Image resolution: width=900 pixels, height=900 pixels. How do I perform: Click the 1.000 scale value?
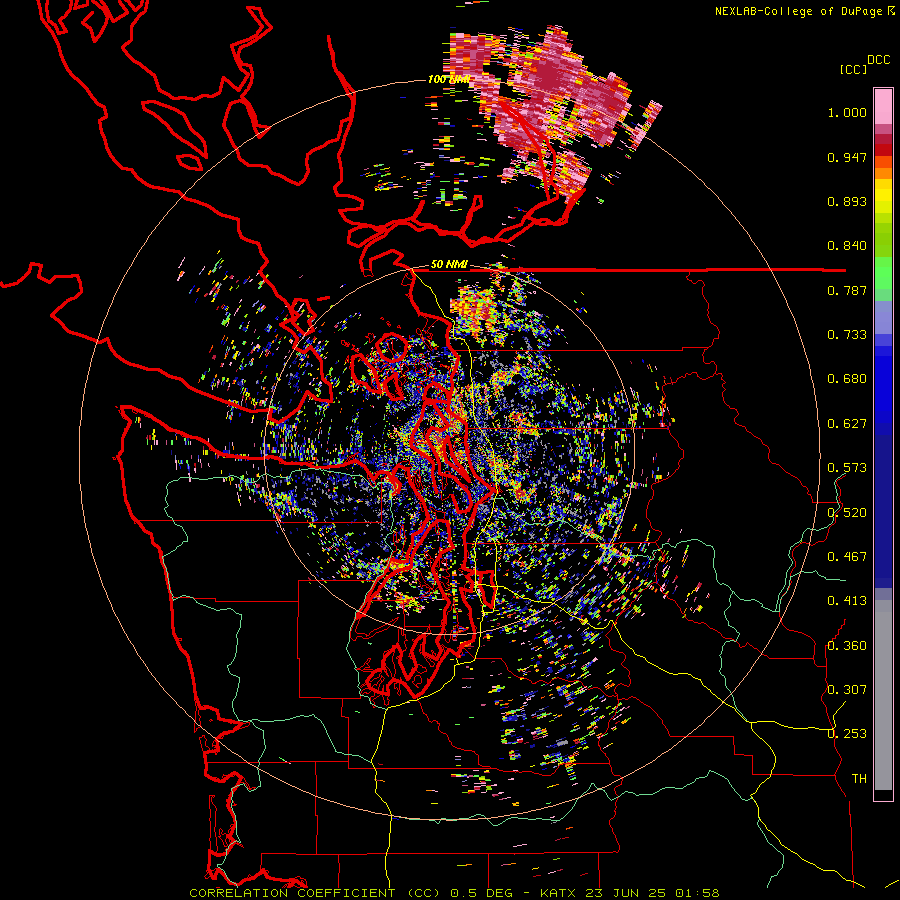point(847,113)
